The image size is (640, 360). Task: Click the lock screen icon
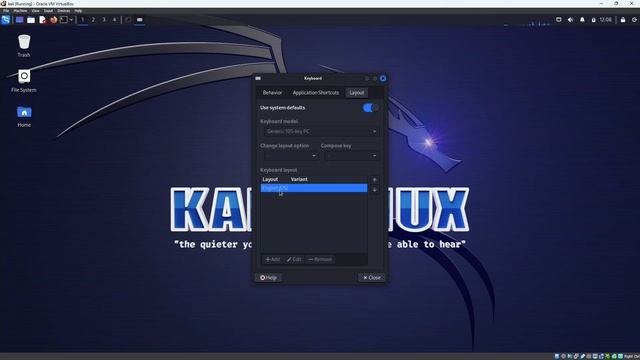[623, 20]
